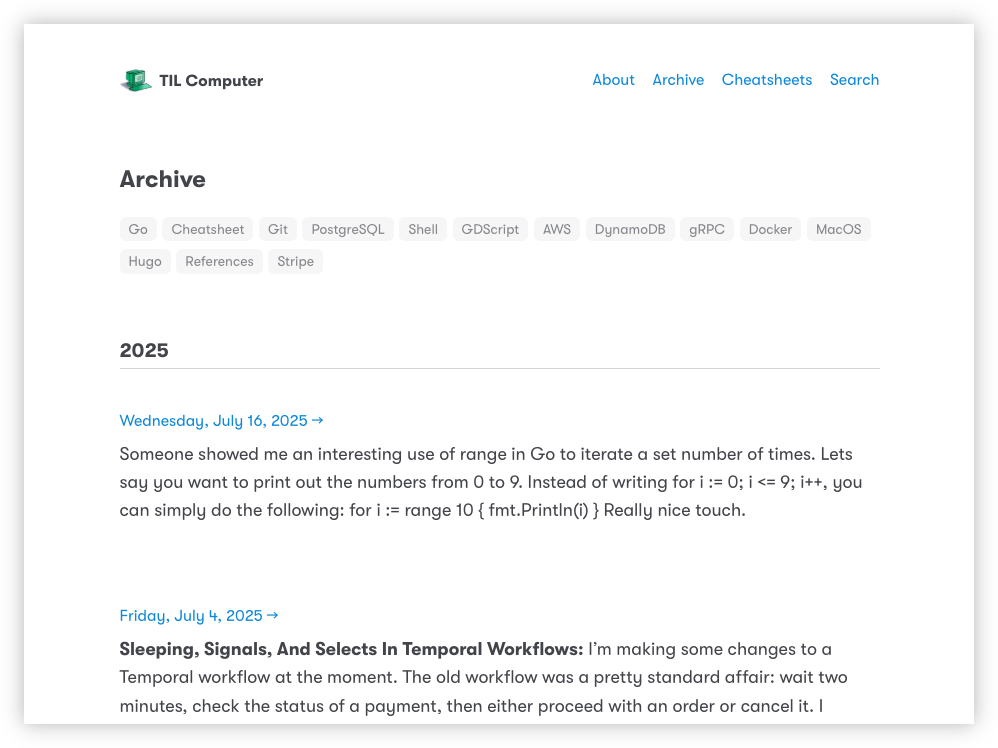Select the Archive nav link
This screenshot has height=748, width=998.
coord(678,80)
